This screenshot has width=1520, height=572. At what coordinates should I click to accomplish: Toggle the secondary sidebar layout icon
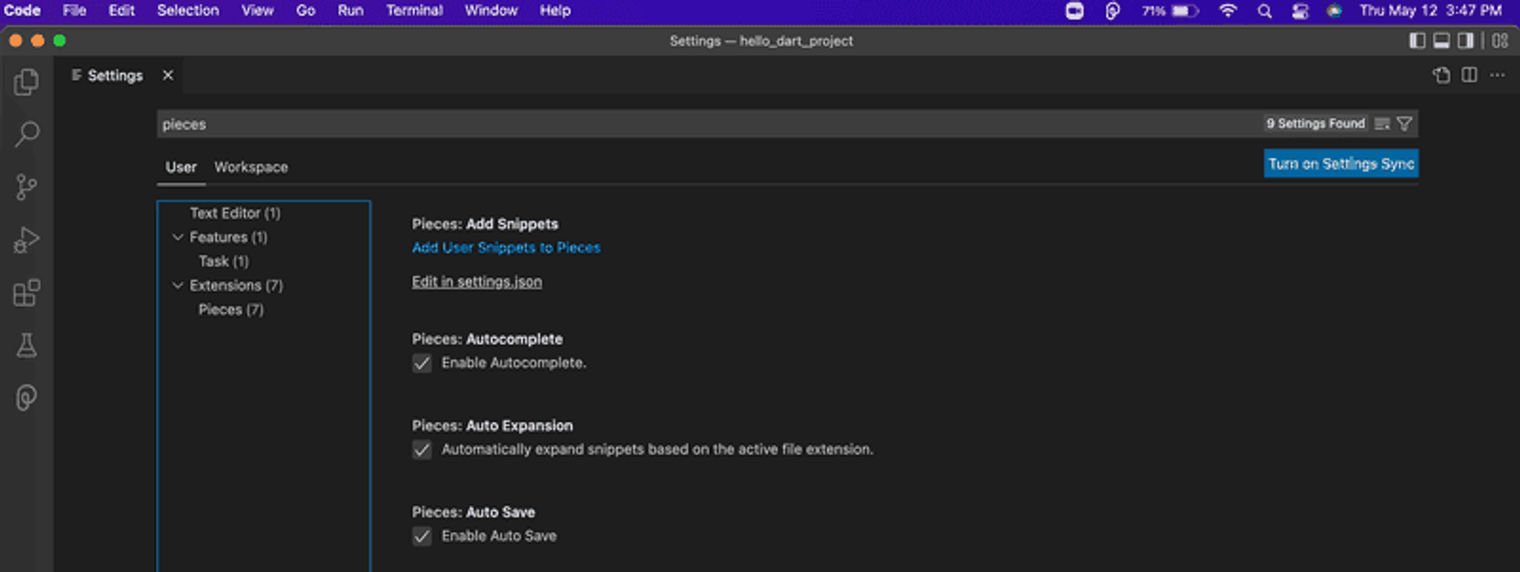[1466, 41]
